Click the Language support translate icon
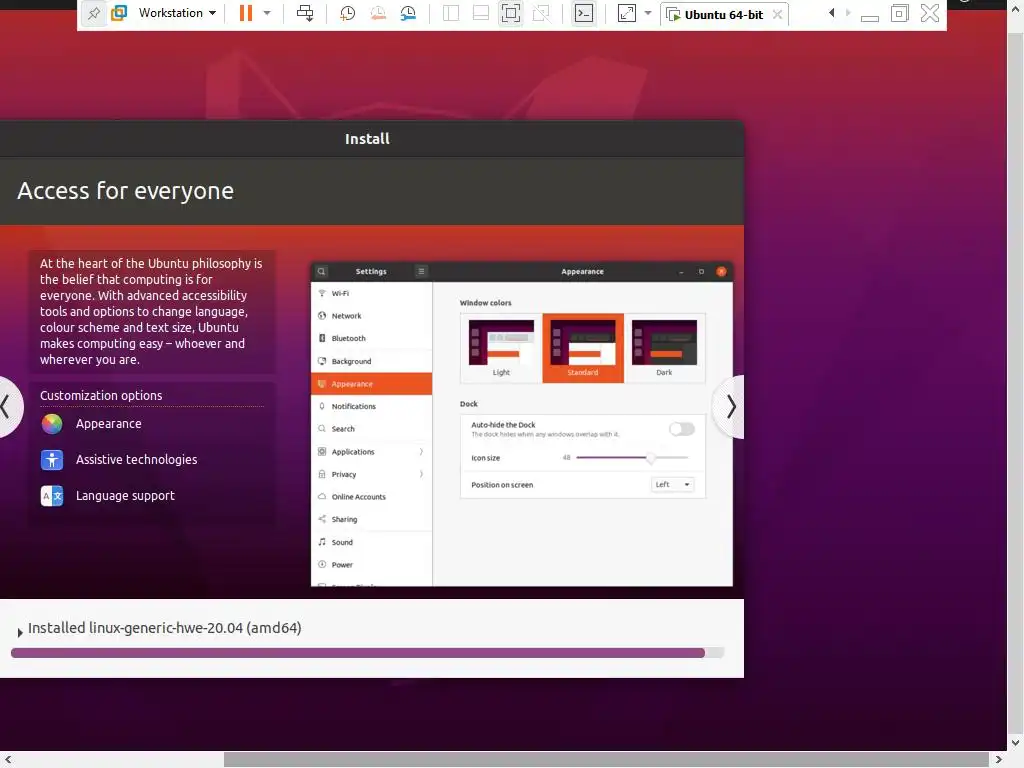This screenshot has width=1024, height=768. (52, 496)
